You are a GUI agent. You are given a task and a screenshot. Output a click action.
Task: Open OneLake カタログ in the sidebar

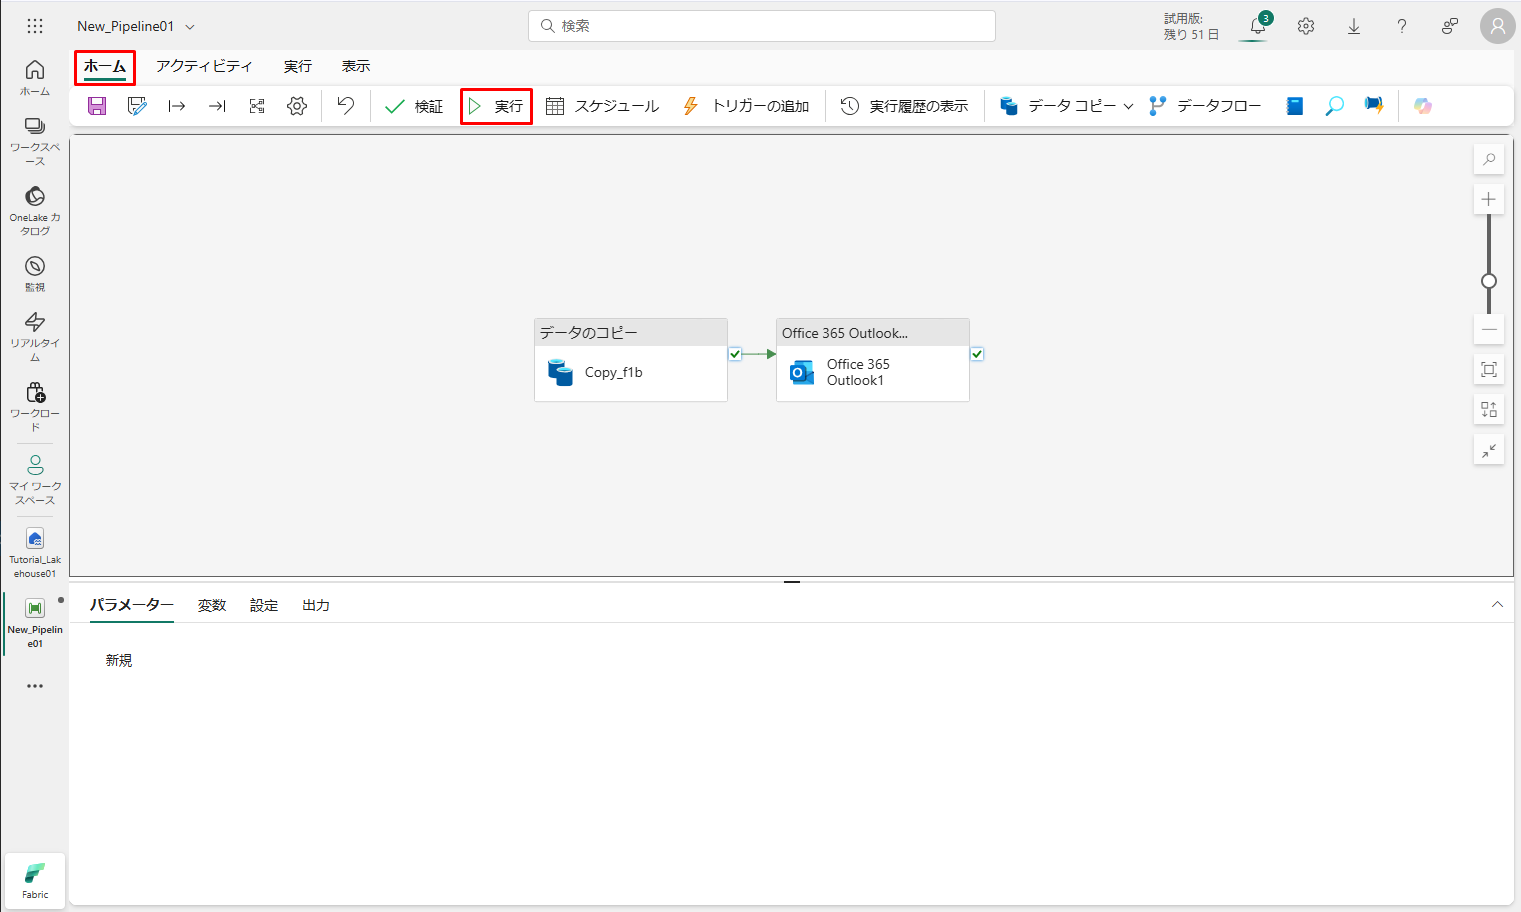coord(35,211)
